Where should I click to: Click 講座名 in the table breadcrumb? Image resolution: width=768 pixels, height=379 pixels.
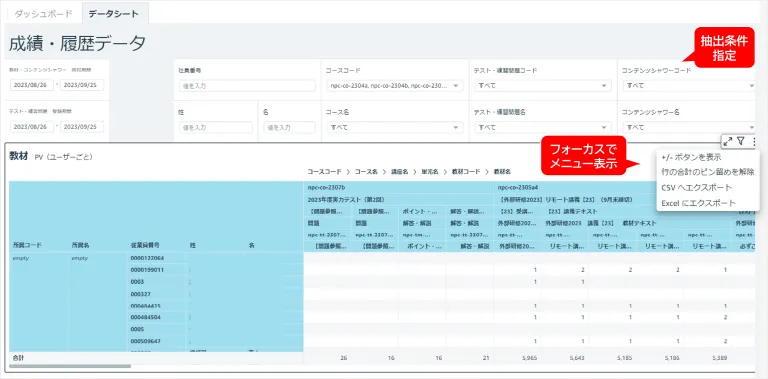pyautogui.click(x=400, y=172)
